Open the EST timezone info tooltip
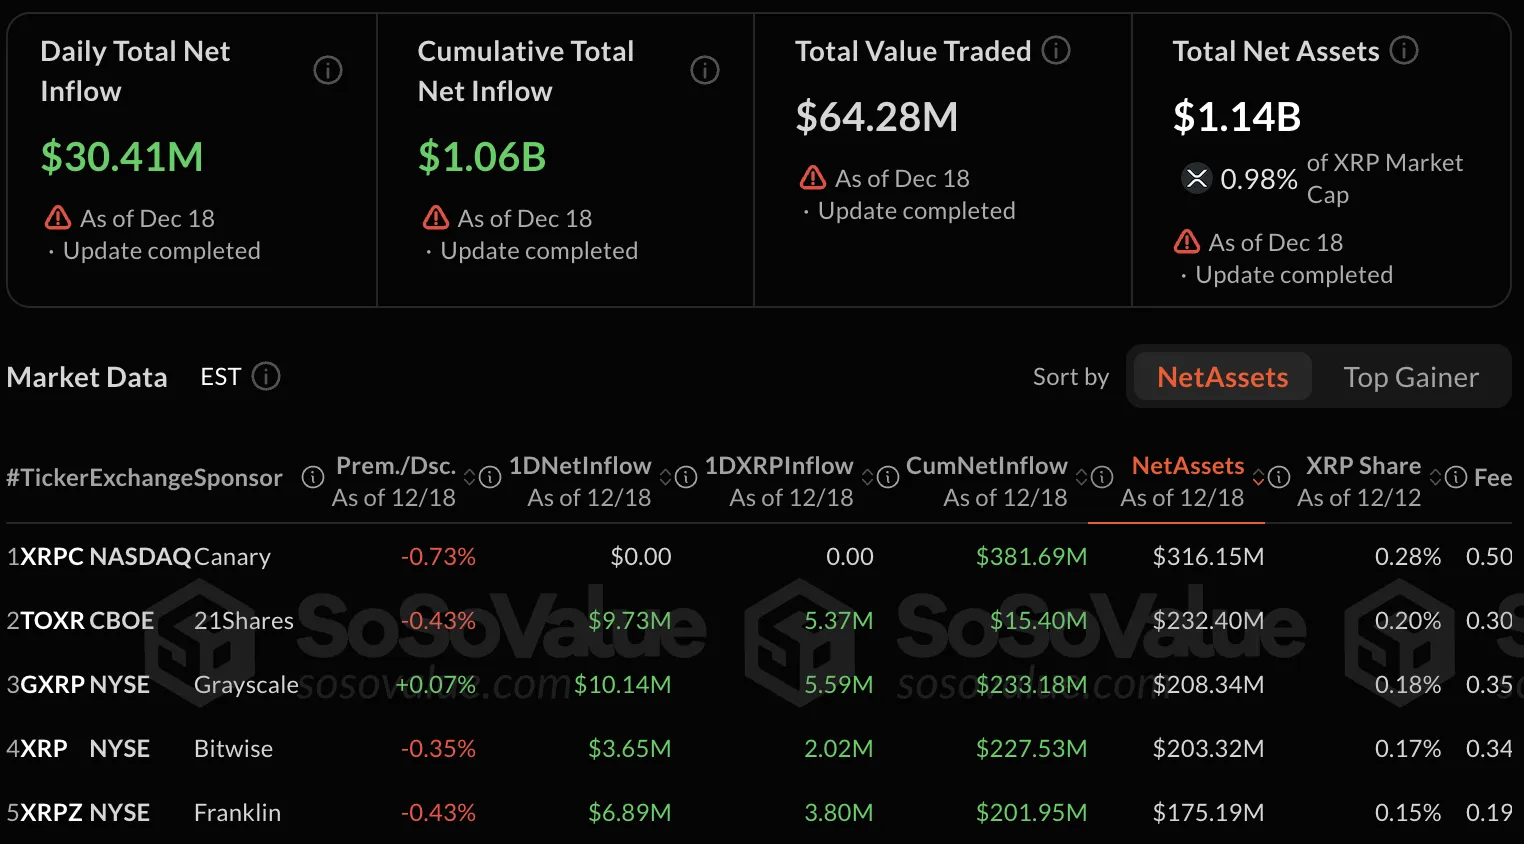1524x844 pixels. point(265,377)
